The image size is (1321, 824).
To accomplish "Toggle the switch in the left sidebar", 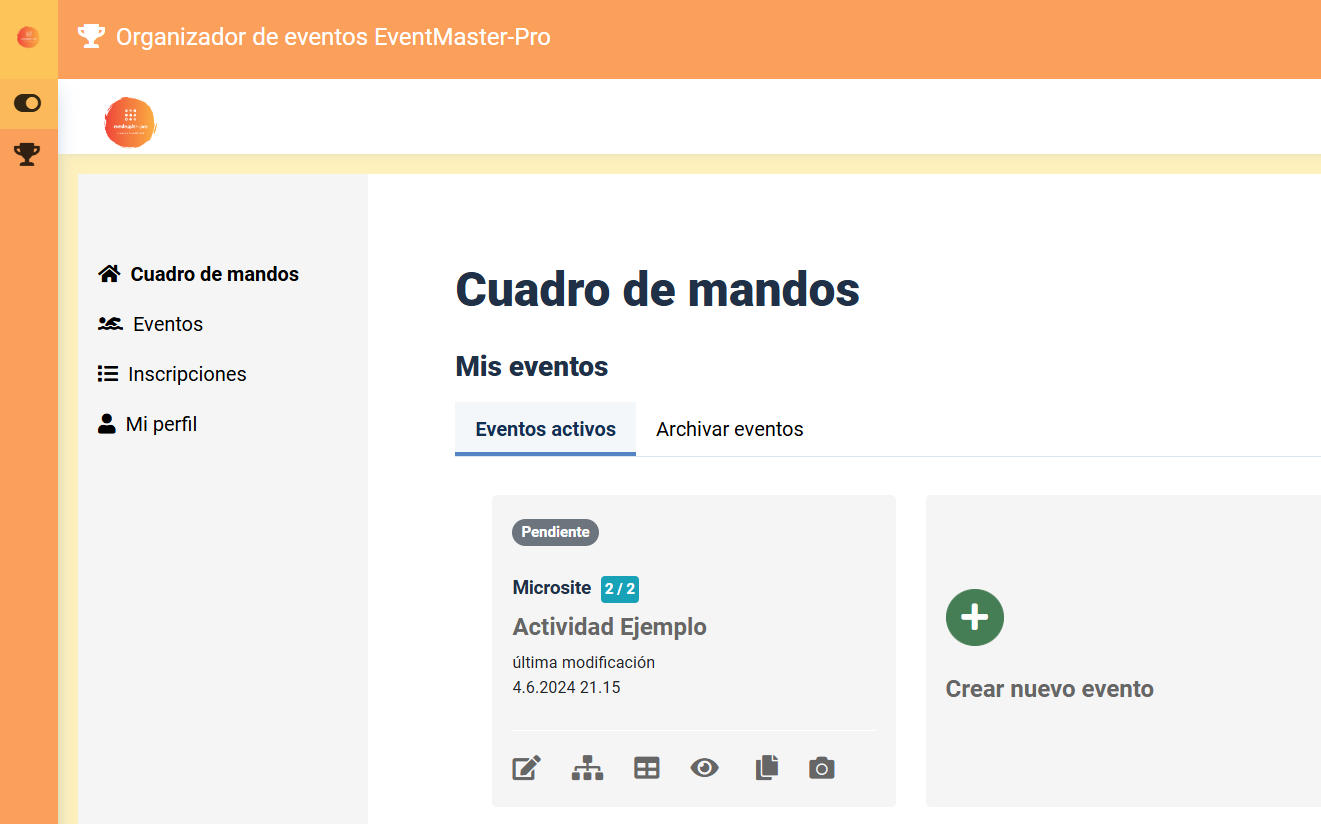I will tap(27, 103).
